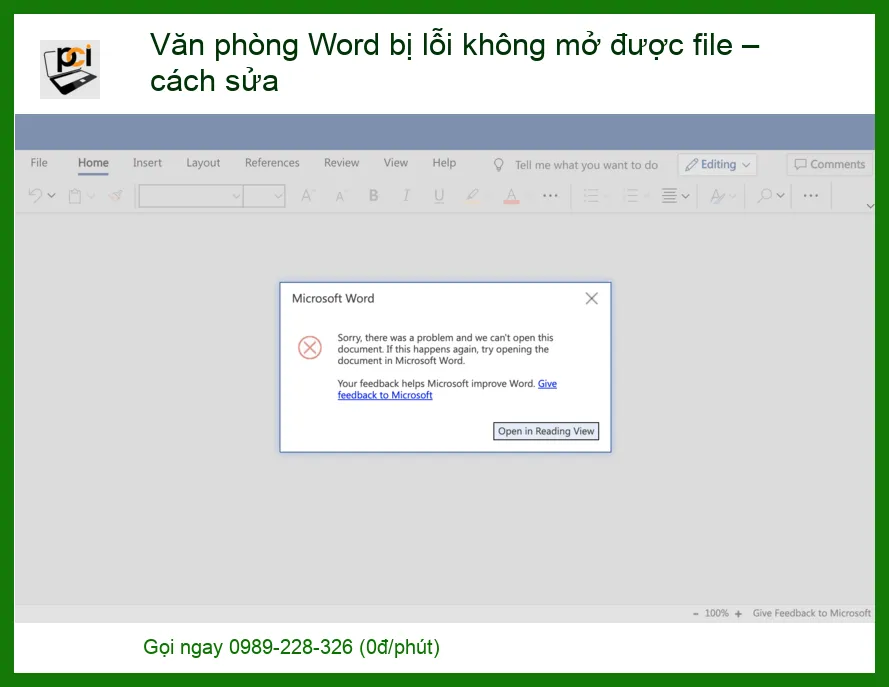Switch to the Review tab

tap(341, 163)
